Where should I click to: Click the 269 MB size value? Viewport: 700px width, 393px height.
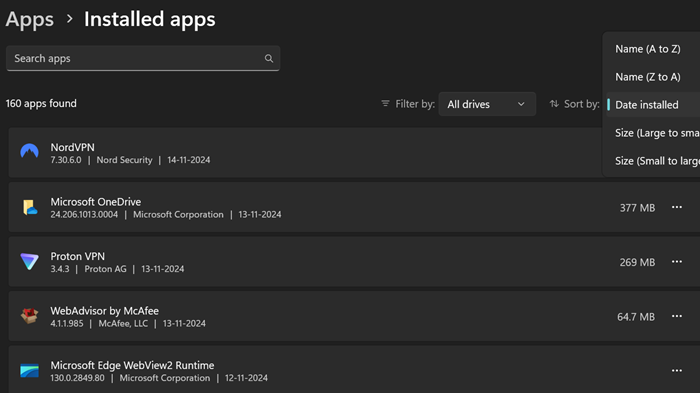637,262
